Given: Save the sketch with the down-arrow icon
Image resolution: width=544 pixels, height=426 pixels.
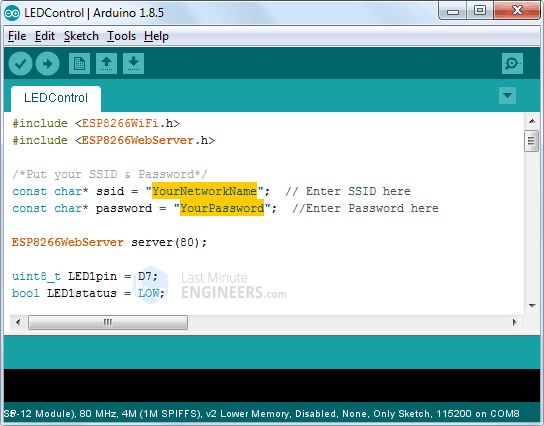Looking at the screenshot, I should click(134, 63).
